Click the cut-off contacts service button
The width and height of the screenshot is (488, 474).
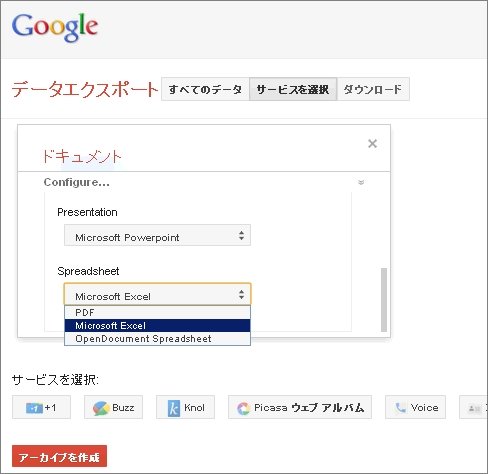[x=473, y=407]
